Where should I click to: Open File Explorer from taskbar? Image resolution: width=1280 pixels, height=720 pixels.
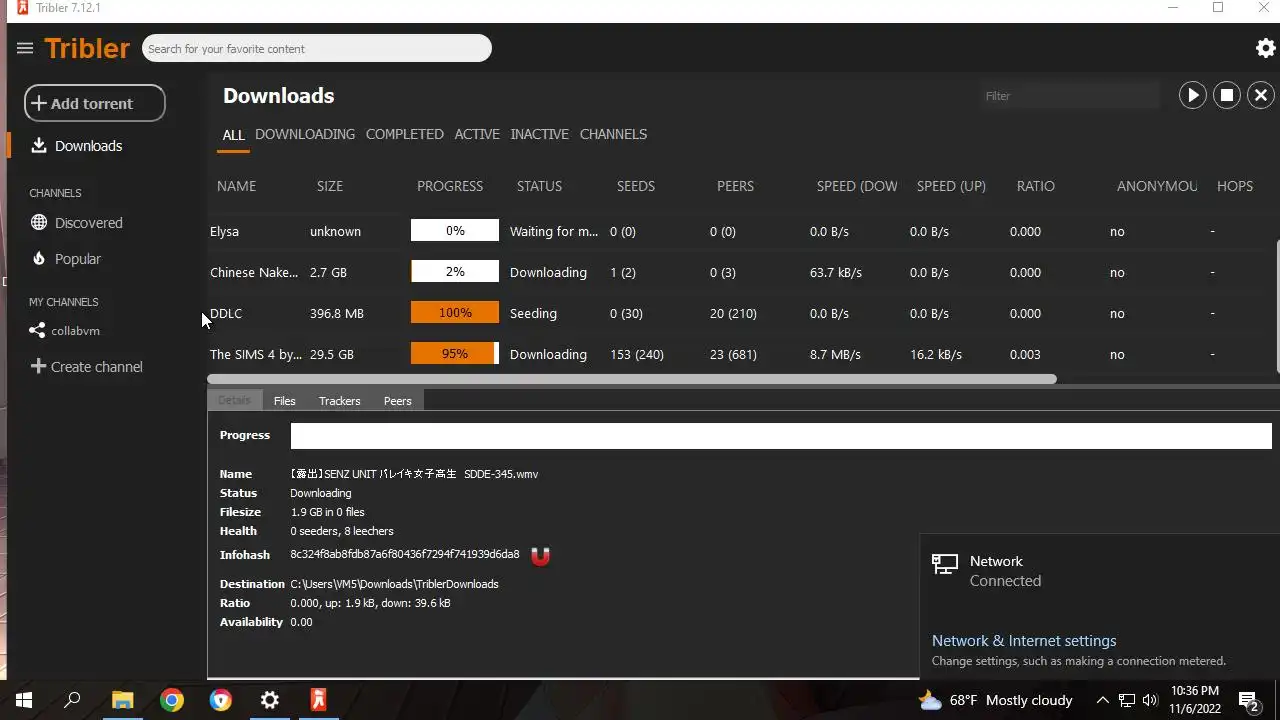[x=123, y=700]
